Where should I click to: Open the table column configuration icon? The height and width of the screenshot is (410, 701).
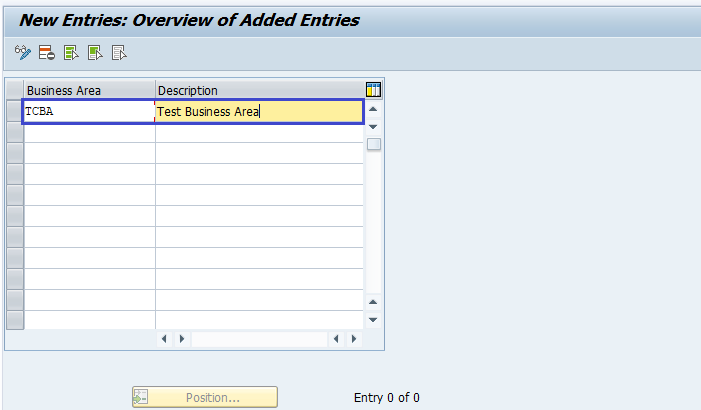[x=374, y=90]
